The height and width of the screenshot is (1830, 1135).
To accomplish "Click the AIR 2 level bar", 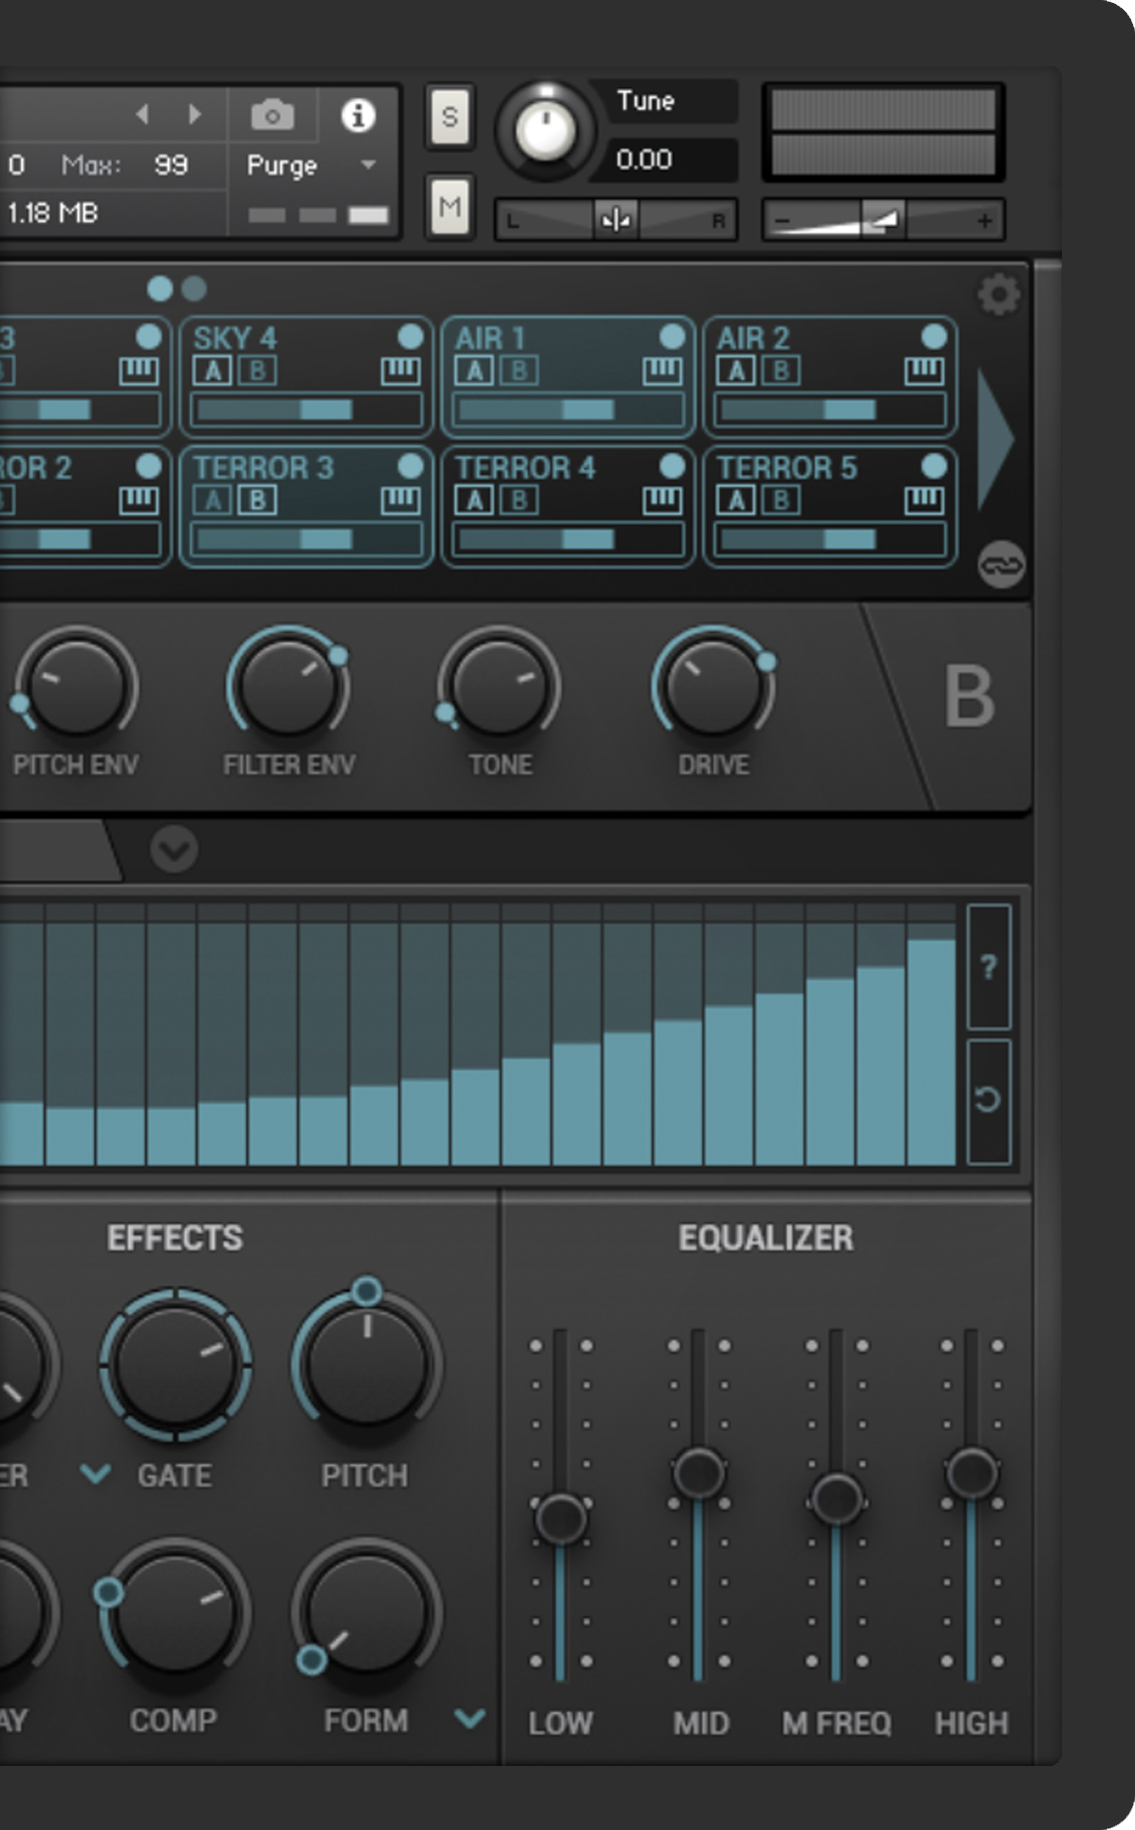I will (x=830, y=409).
